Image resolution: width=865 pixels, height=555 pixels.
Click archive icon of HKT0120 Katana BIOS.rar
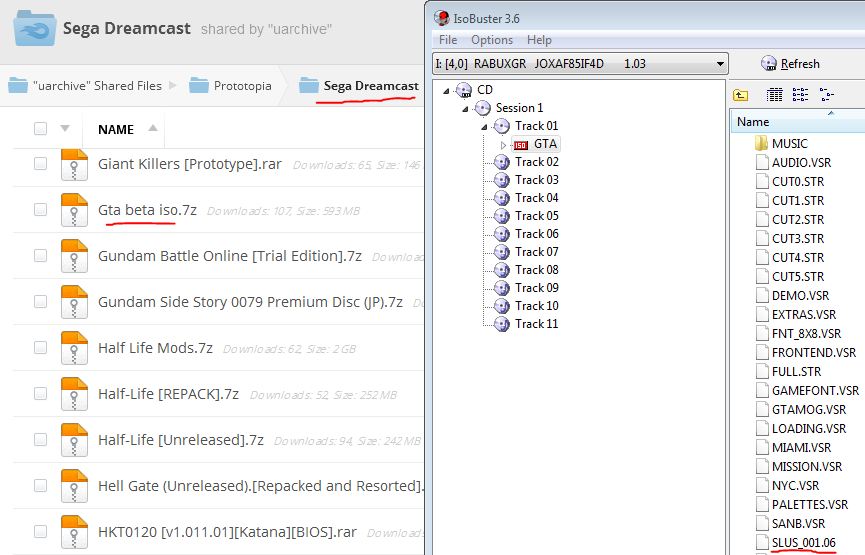tap(74, 532)
